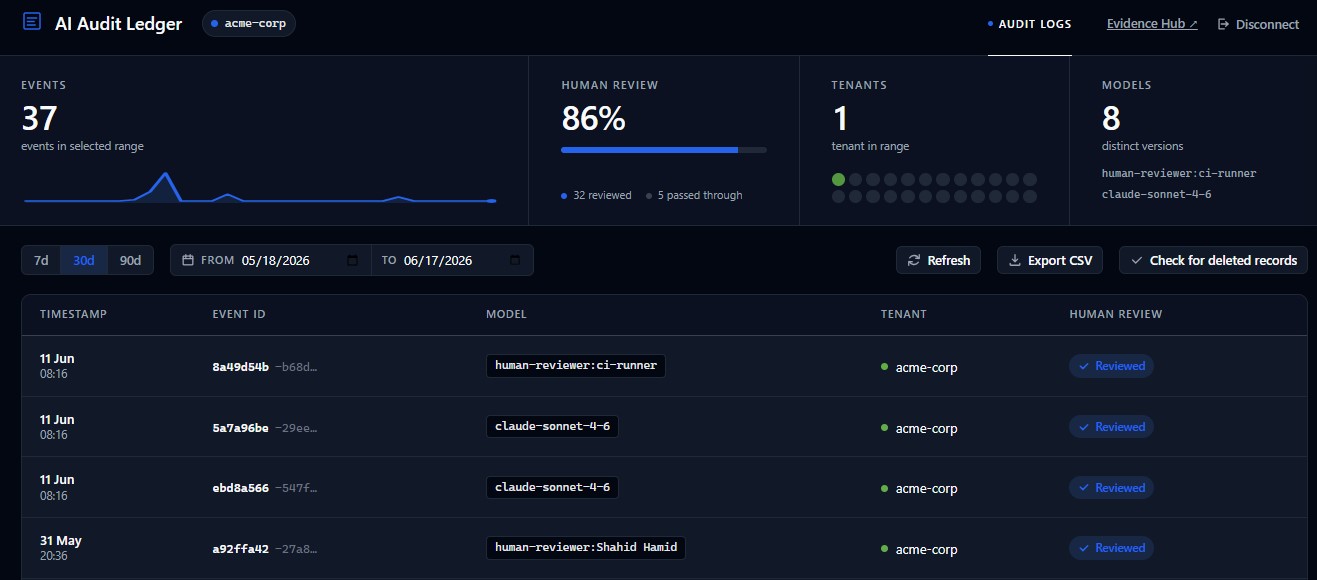Select the 30d range
The width and height of the screenshot is (1317, 580).
[x=84, y=260]
